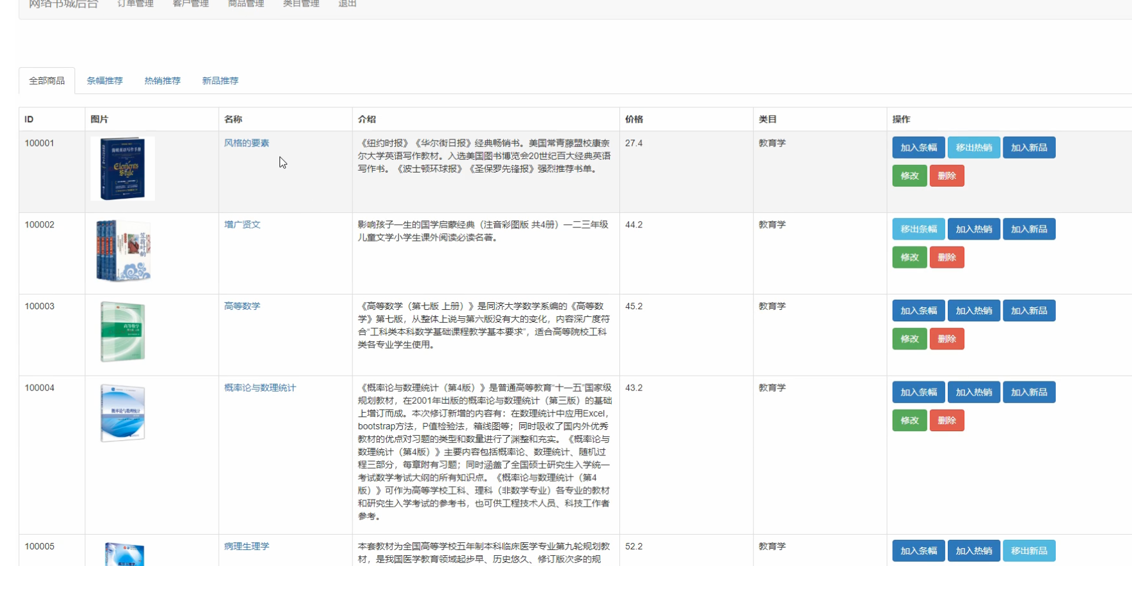Click 退出 to log out
The image size is (1132, 589).
[348, 3]
